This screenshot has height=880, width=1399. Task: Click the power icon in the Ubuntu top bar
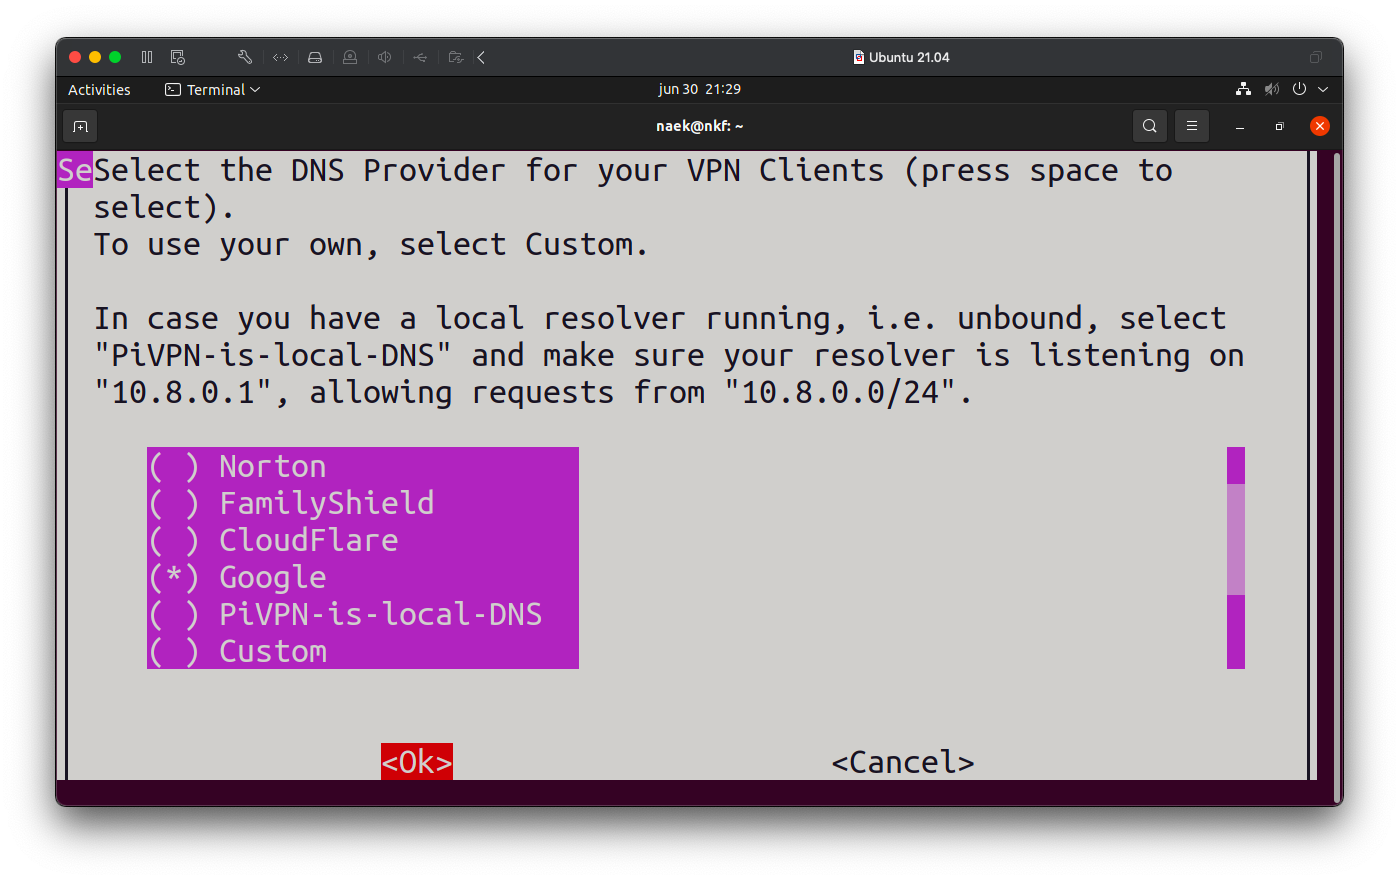pyautogui.click(x=1299, y=89)
